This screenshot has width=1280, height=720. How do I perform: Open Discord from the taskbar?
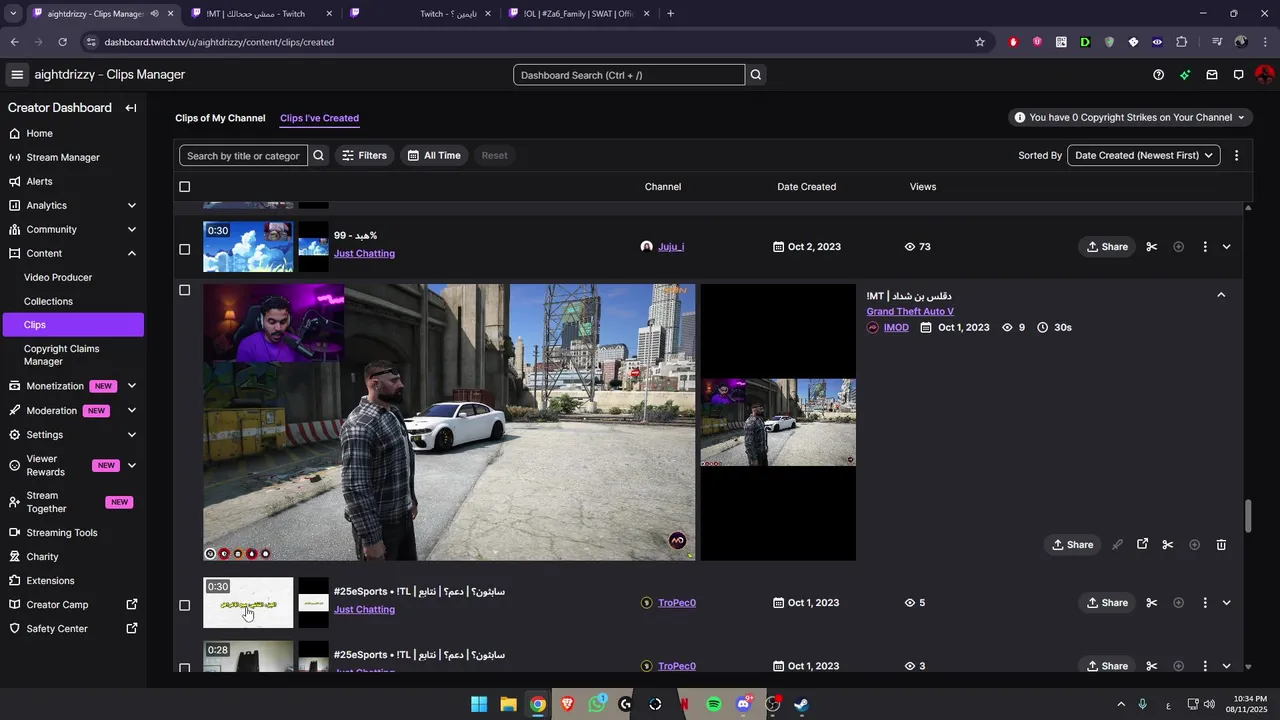click(x=743, y=704)
